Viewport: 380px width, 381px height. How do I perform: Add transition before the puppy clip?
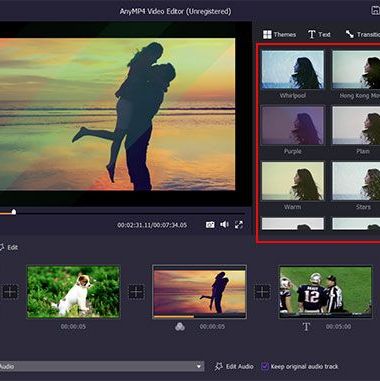(10, 291)
